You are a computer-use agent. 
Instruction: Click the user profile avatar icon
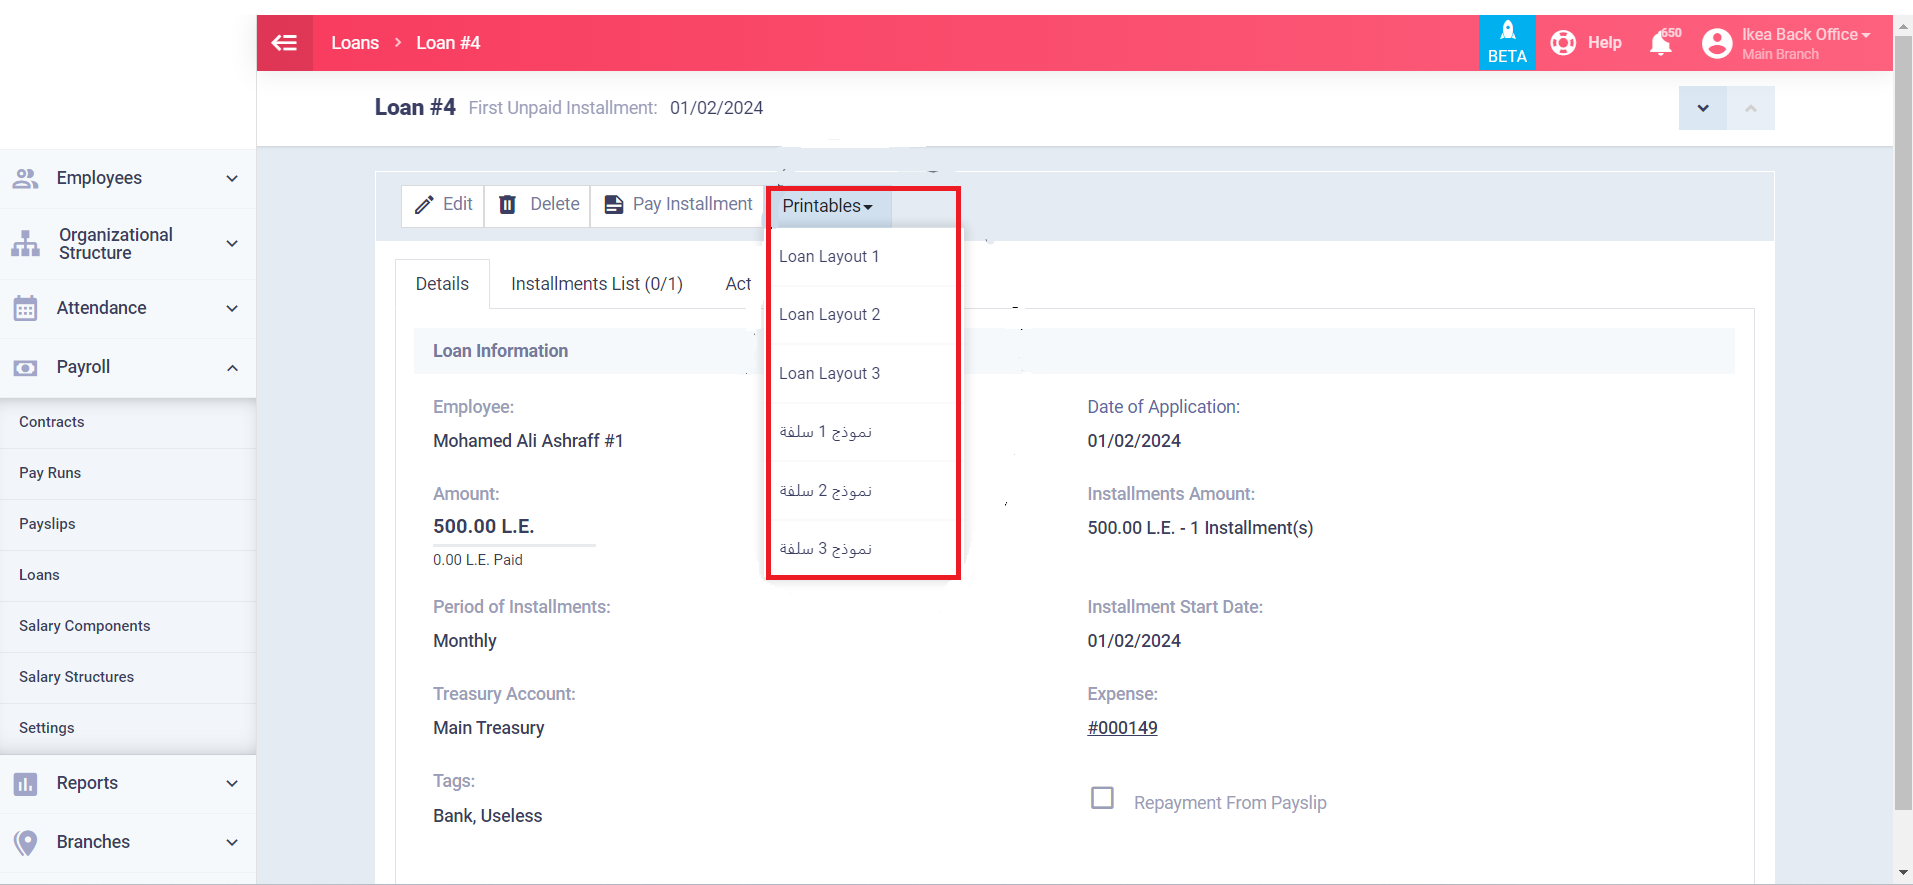[x=1717, y=43]
